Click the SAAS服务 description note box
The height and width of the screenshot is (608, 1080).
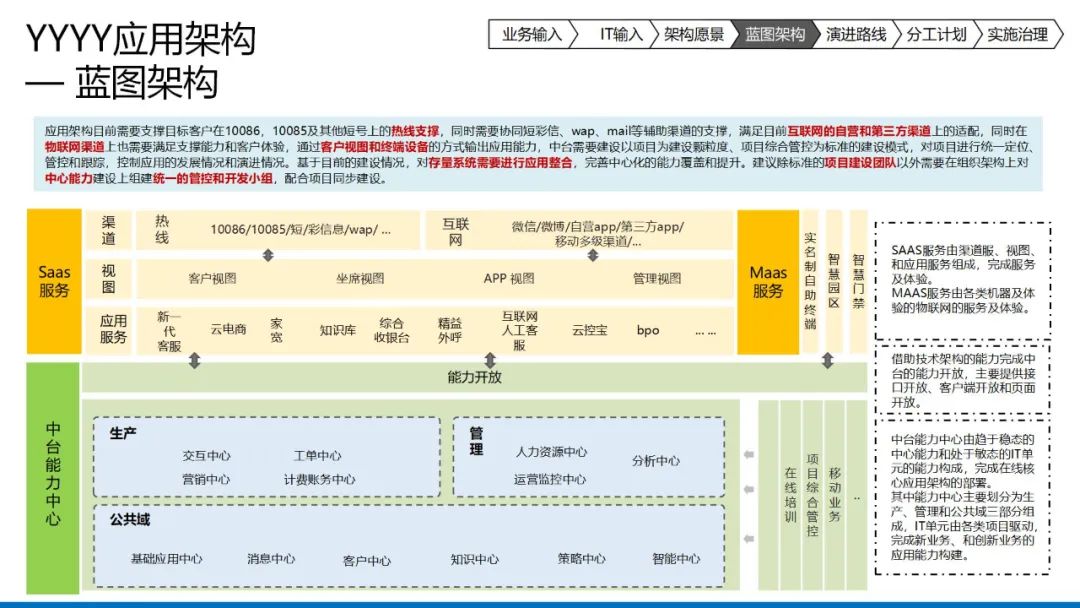click(x=963, y=280)
